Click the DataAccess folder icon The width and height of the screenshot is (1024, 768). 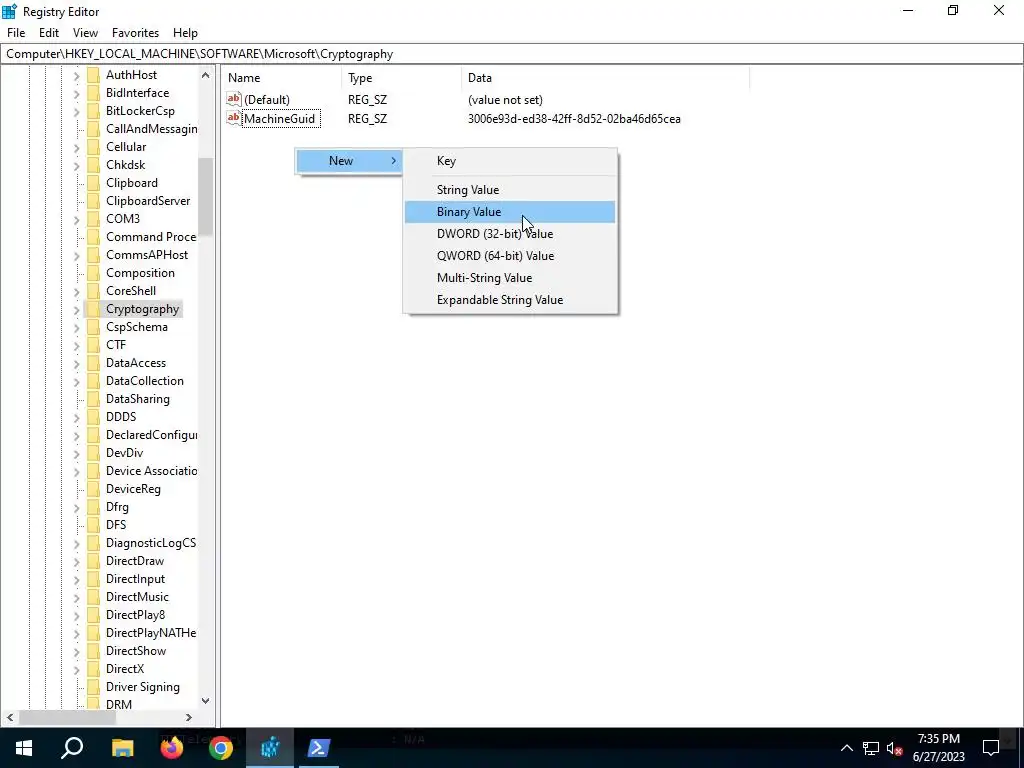point(93,362)
